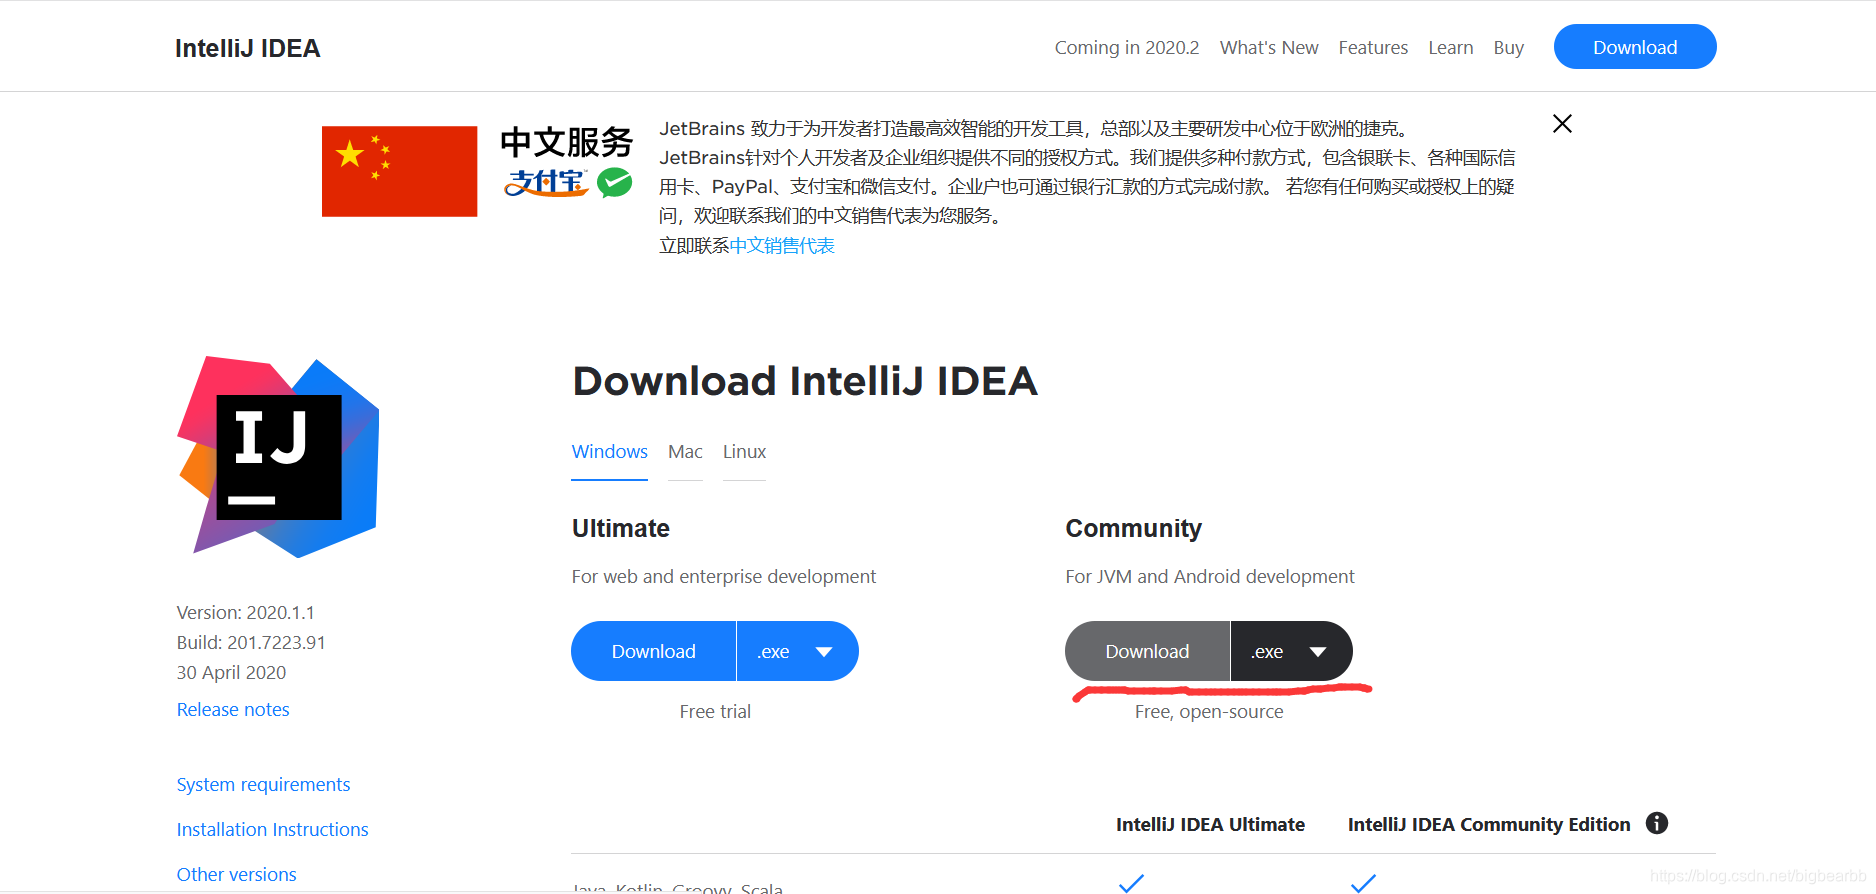Download the Community edition
The image size is (1876, 894).
point(1147,651)
